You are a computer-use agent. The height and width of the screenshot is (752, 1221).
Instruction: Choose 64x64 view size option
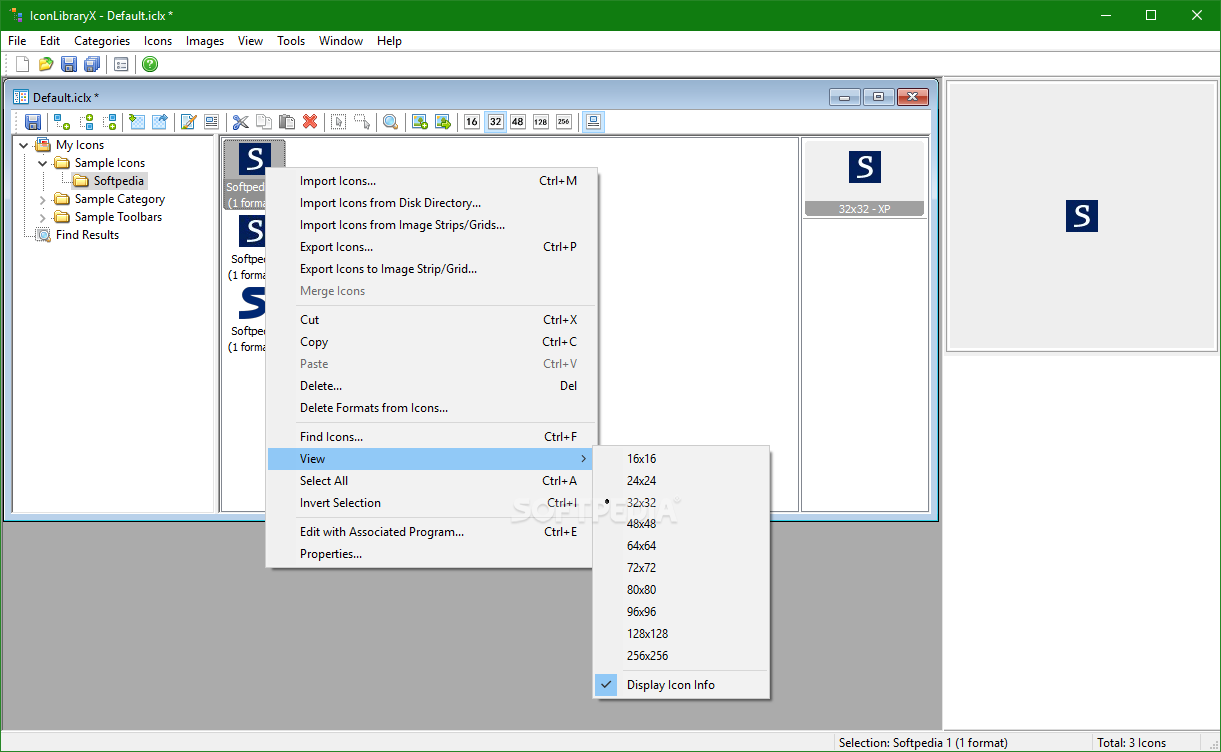pyautogui.click(x=682, y=546)
